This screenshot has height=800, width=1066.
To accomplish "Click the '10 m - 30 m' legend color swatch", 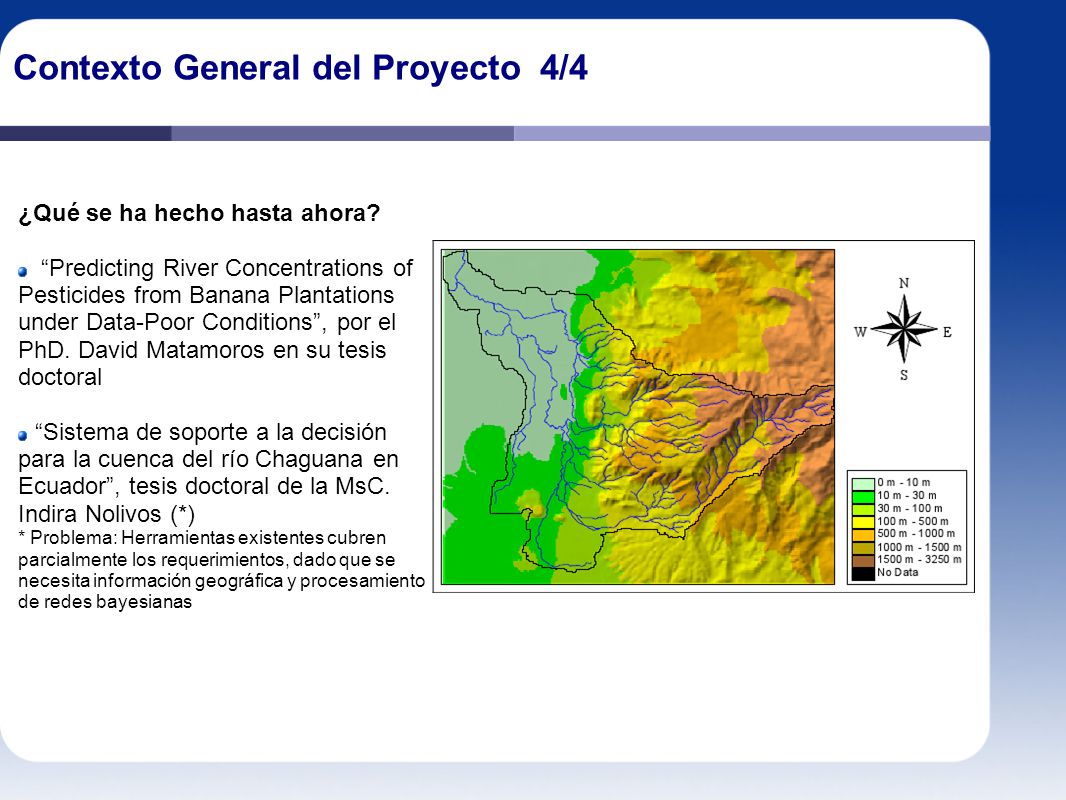I will point(863,496).
